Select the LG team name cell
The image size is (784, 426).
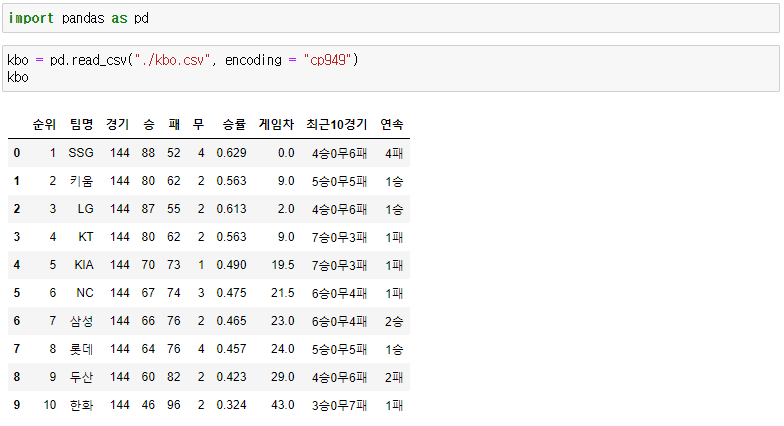click(x=86, y=208)
